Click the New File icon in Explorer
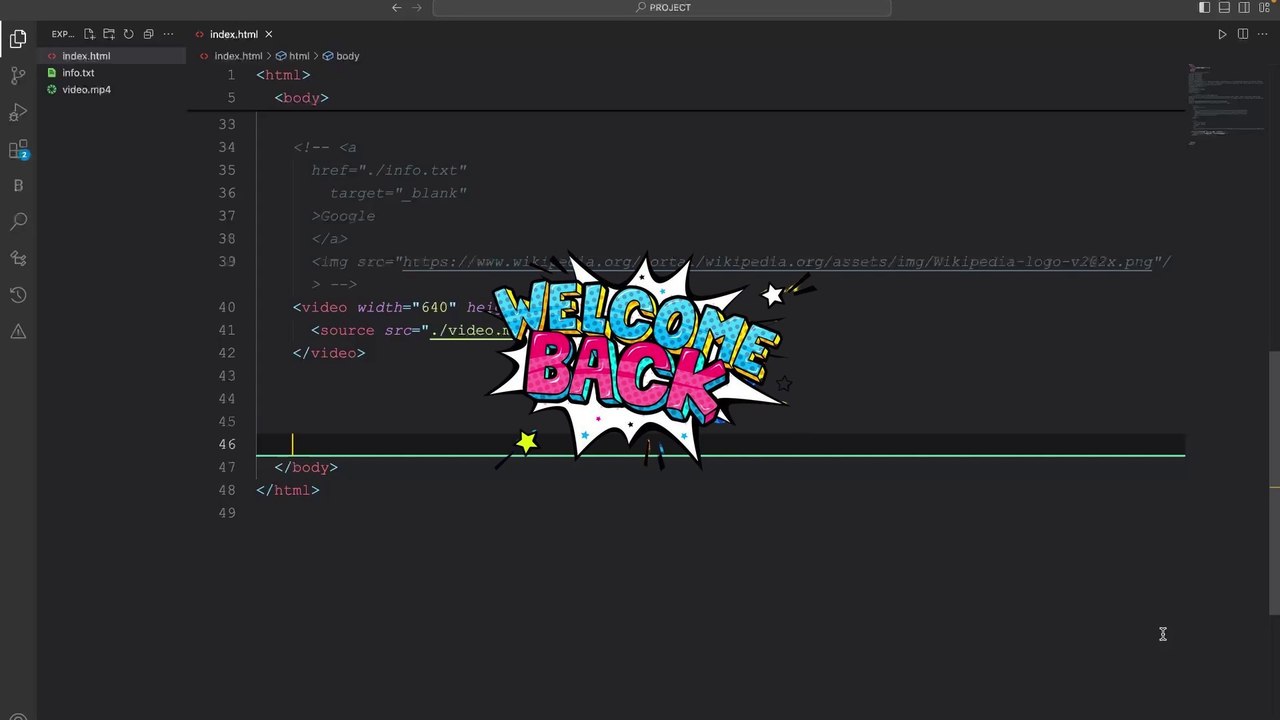1280x720 pixels. 89,34
